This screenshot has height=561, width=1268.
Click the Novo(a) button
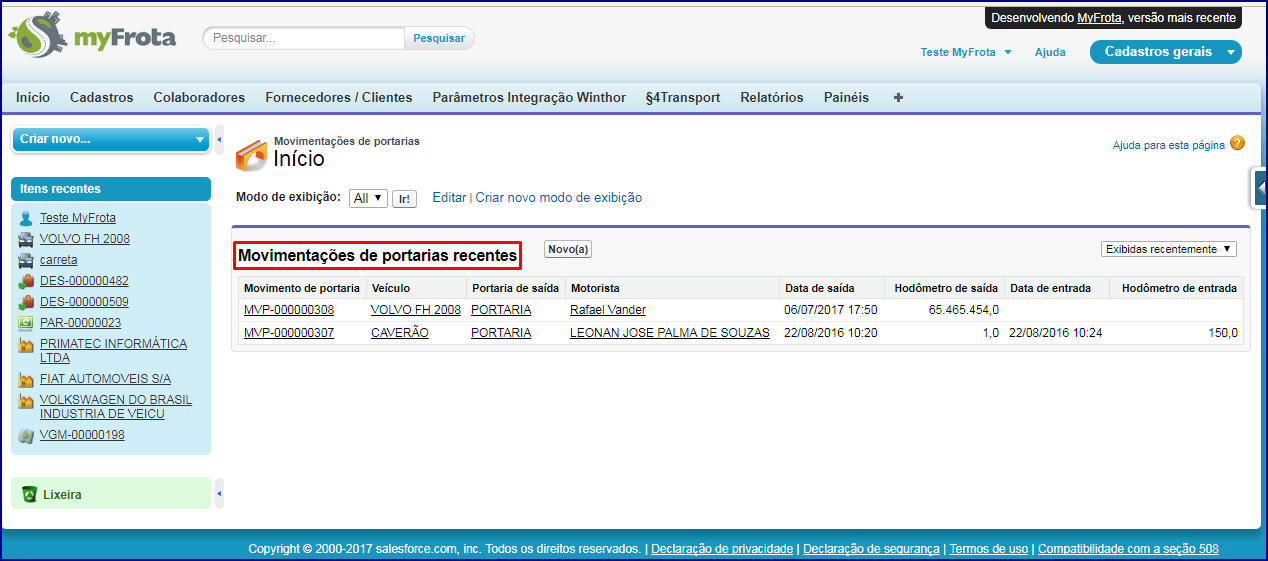(x=568, y=249)
